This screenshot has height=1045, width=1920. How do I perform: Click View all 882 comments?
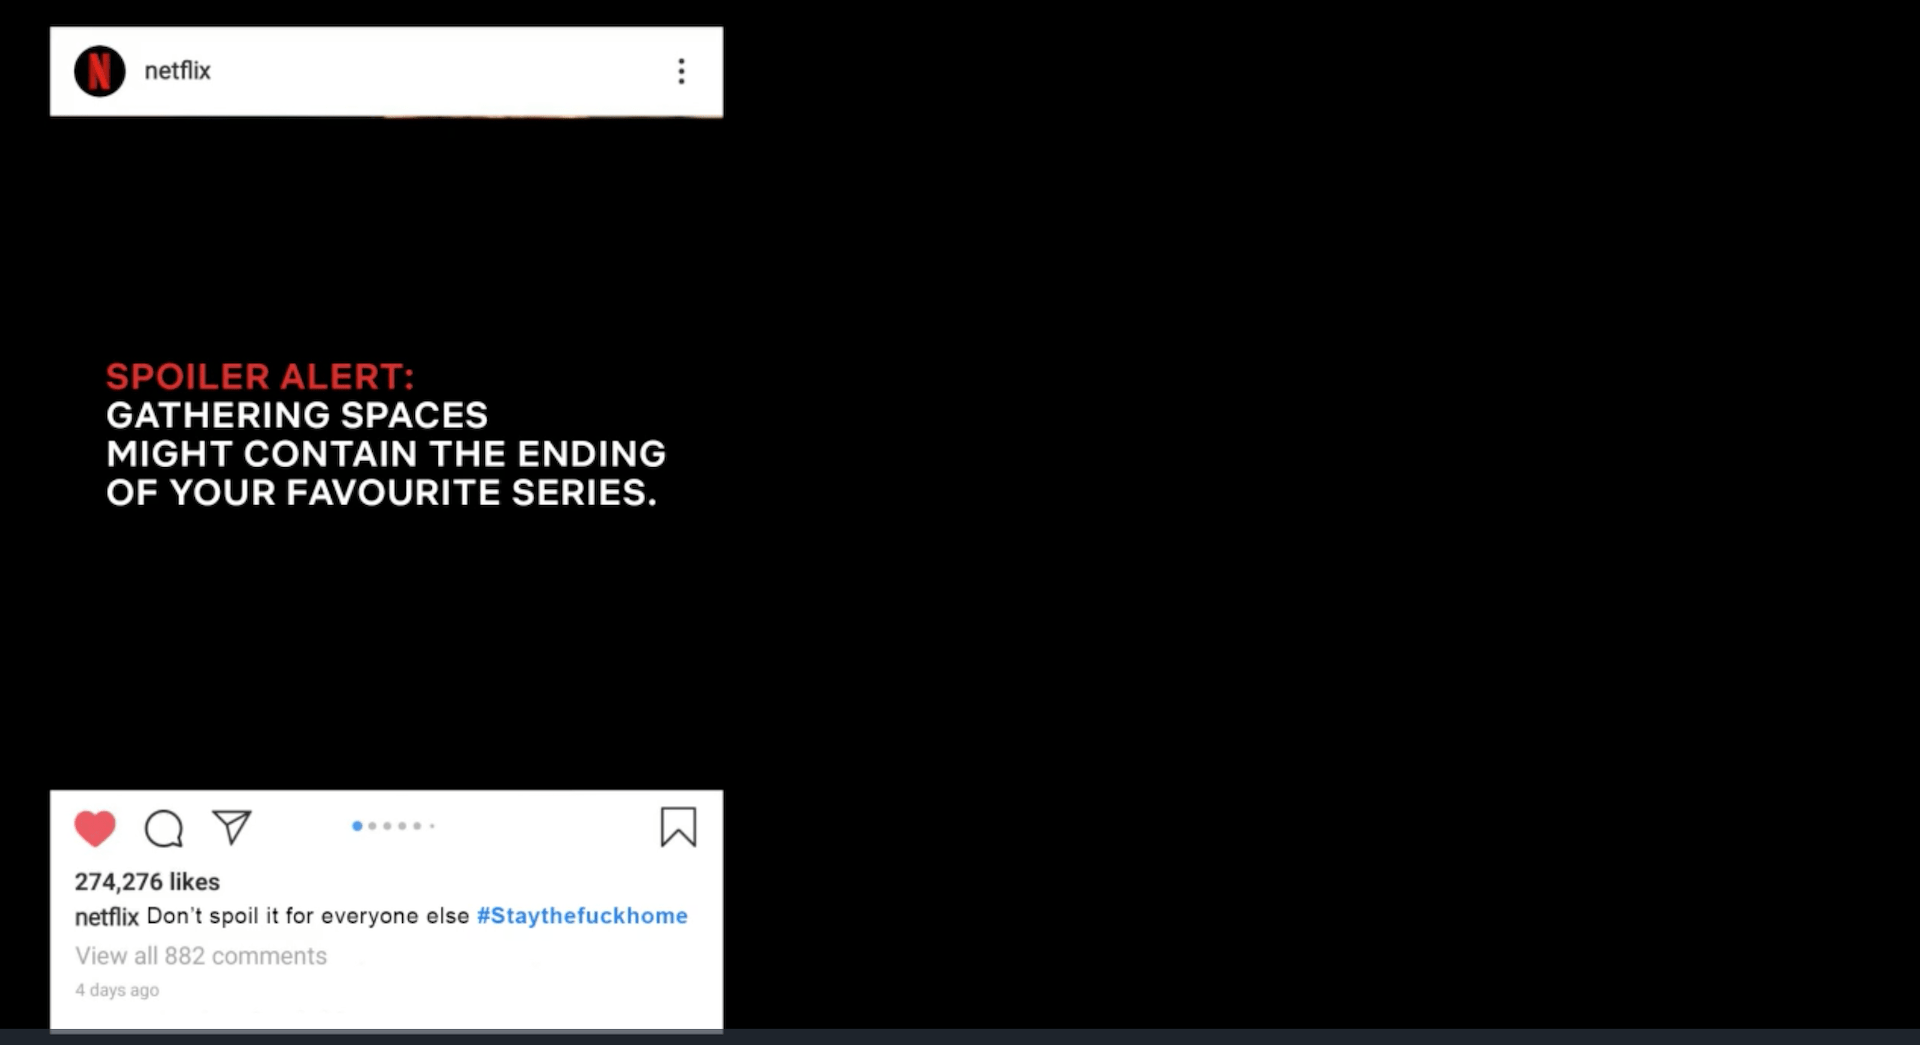pyautogui.click(x=201, y=956)
